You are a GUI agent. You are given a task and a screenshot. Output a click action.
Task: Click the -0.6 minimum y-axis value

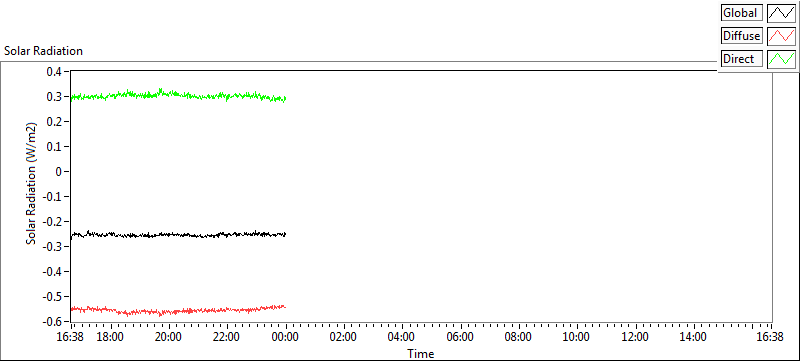(x=53, y=322)
